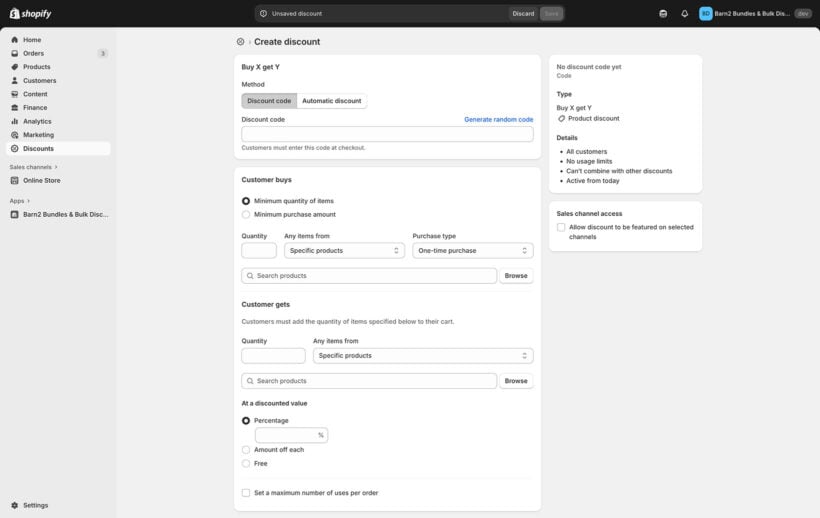
Task: Open the notifications bell icon
Action: [684, 14]
